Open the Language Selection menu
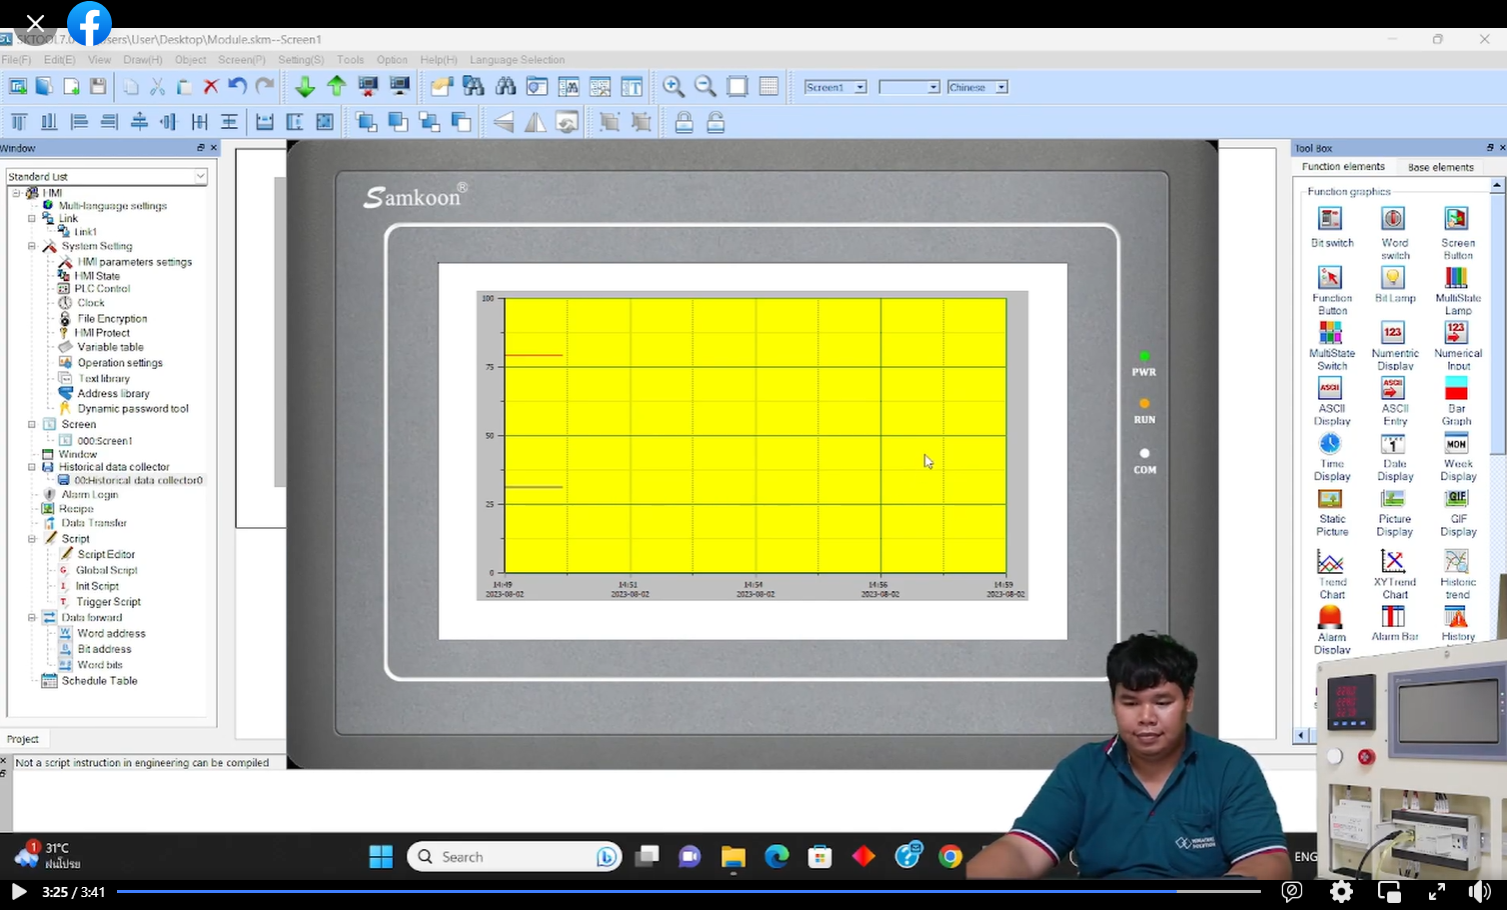The image size is (1507, 910). [517, 60]
